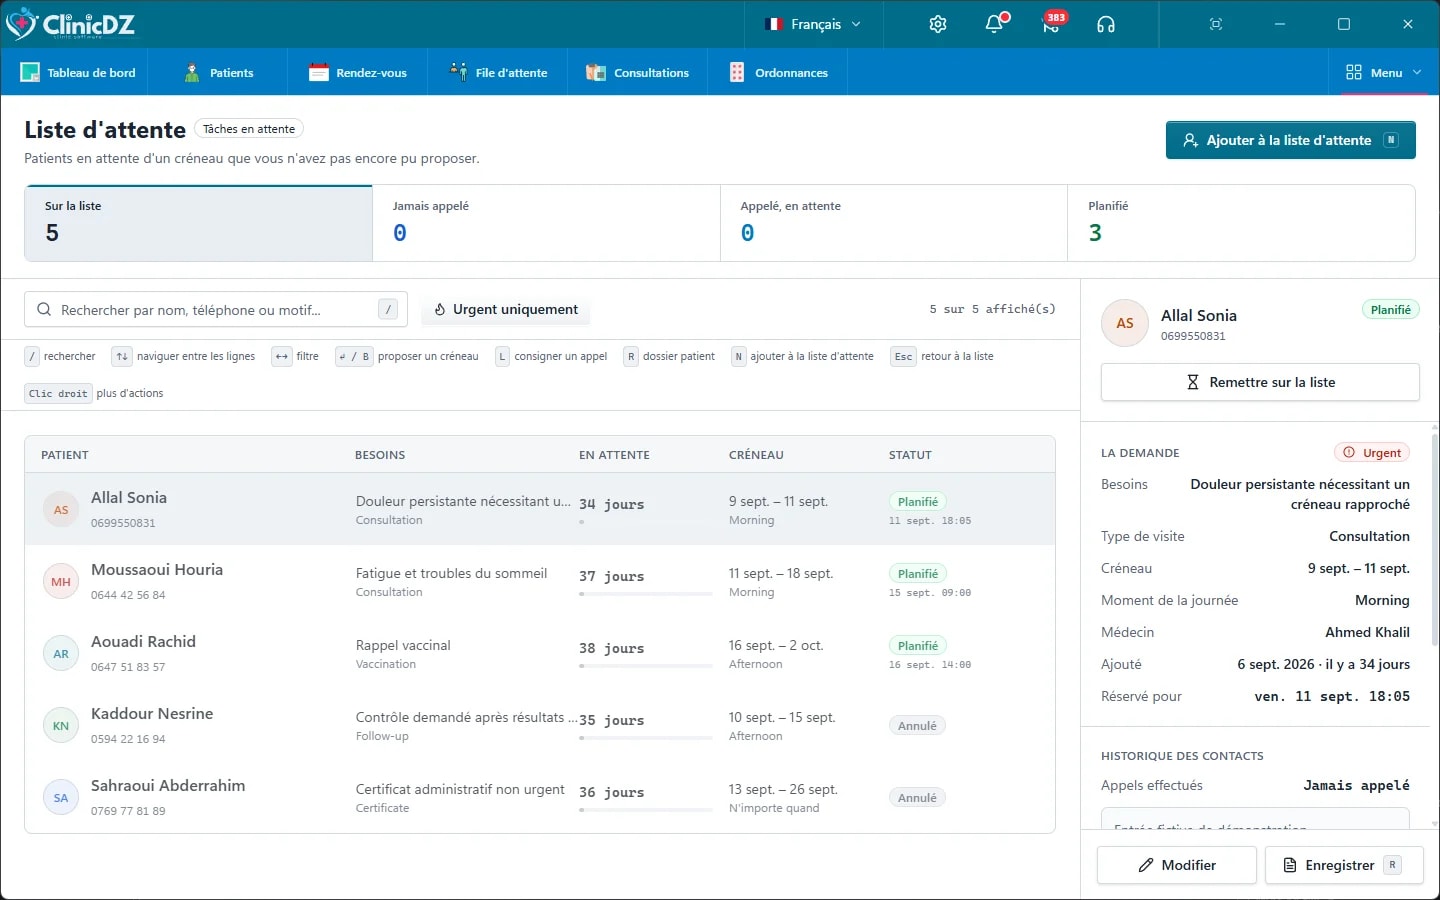The width and height of the screenshot is (1440, 900).
Task: Click the SA avatar for Sahraoui Abderrahim
Action: click(61, 797)
